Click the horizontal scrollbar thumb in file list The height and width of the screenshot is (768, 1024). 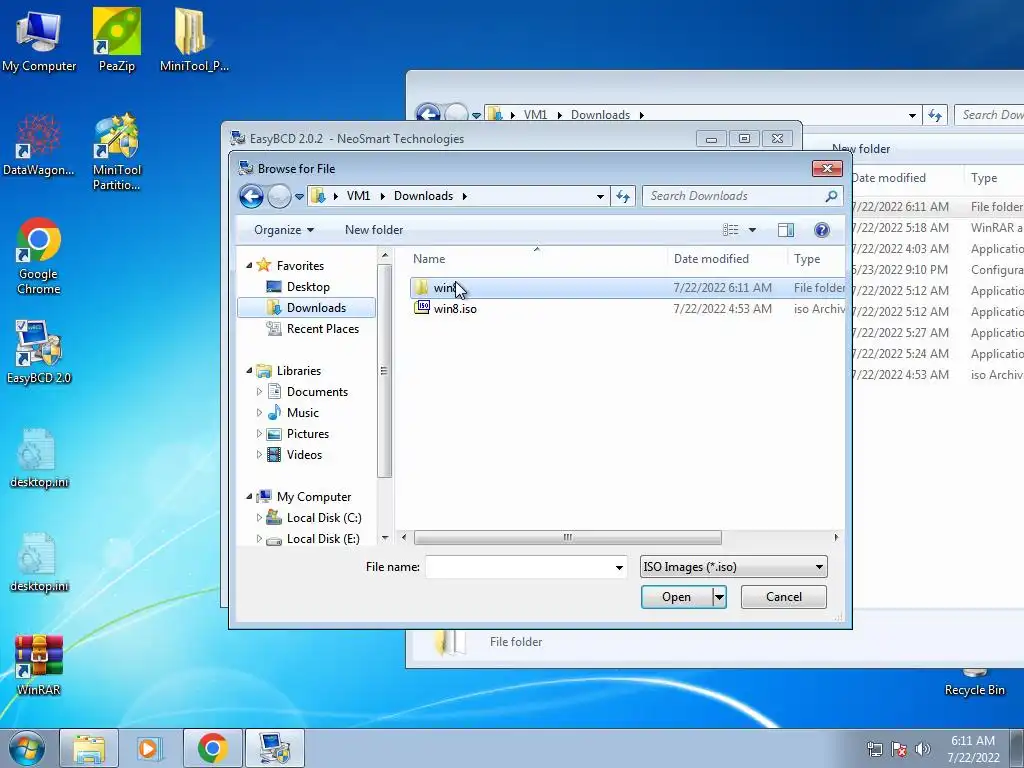pyautogui.click(x=568, y=537)
